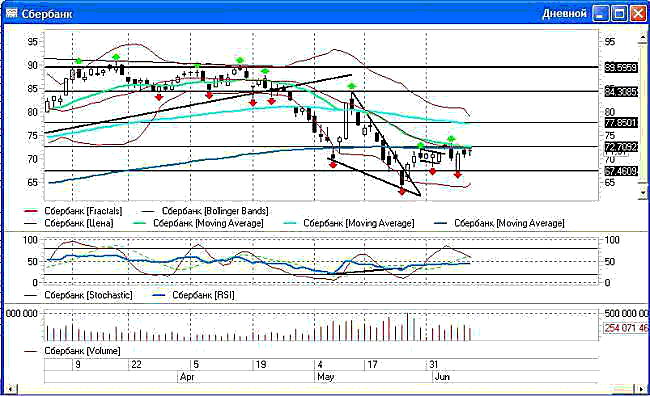Click the May month label on time axis
Image resolution: width=650 pixels, height=397 pixels.
[x=326, y=377]
